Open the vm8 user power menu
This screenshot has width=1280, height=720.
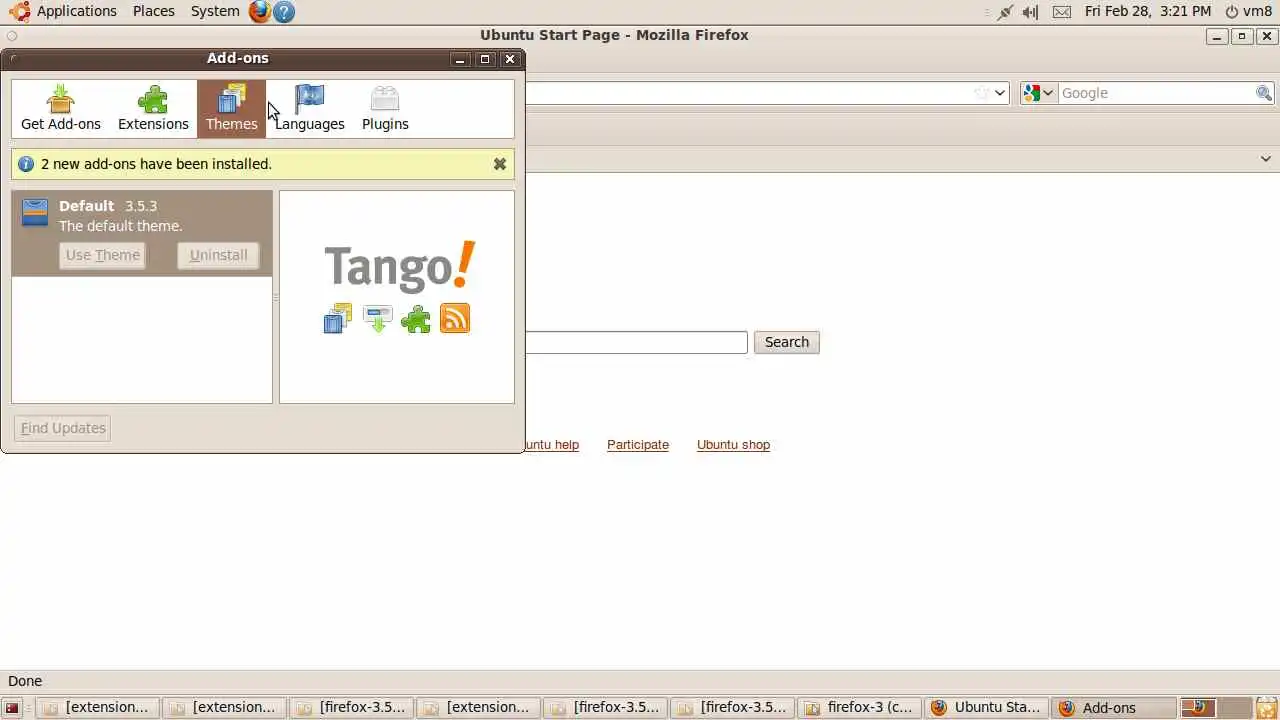coord(1248,11)
